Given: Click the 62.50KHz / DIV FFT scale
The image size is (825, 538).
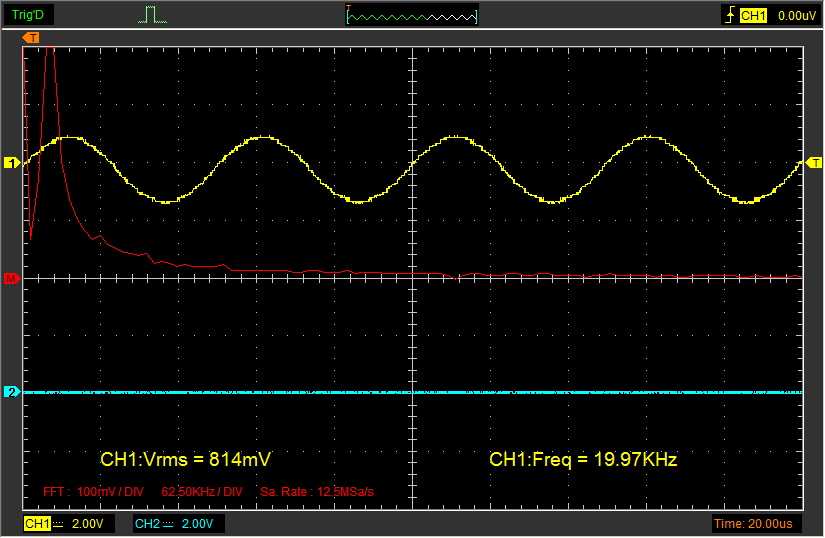Looking at the screenshot, I should coord(202,492).
